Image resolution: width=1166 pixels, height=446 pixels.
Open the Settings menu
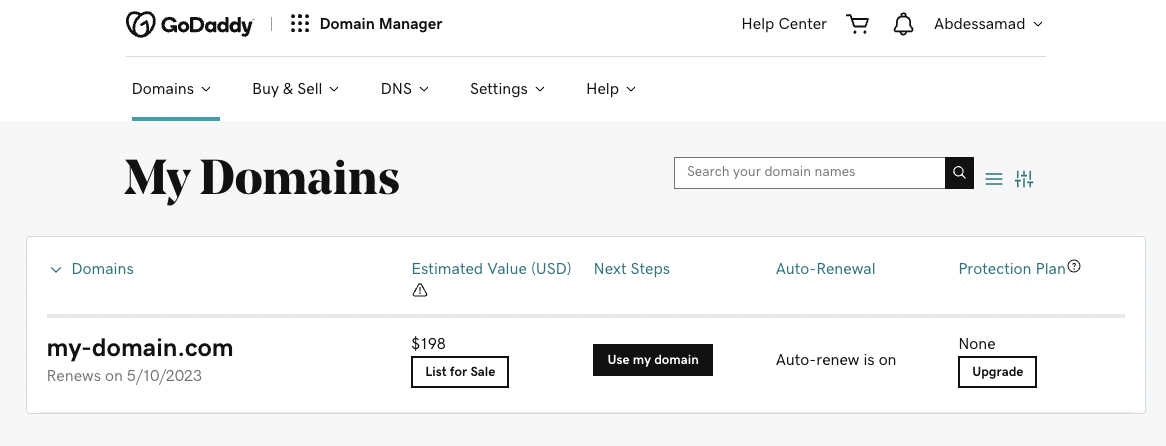pos(507,89)
